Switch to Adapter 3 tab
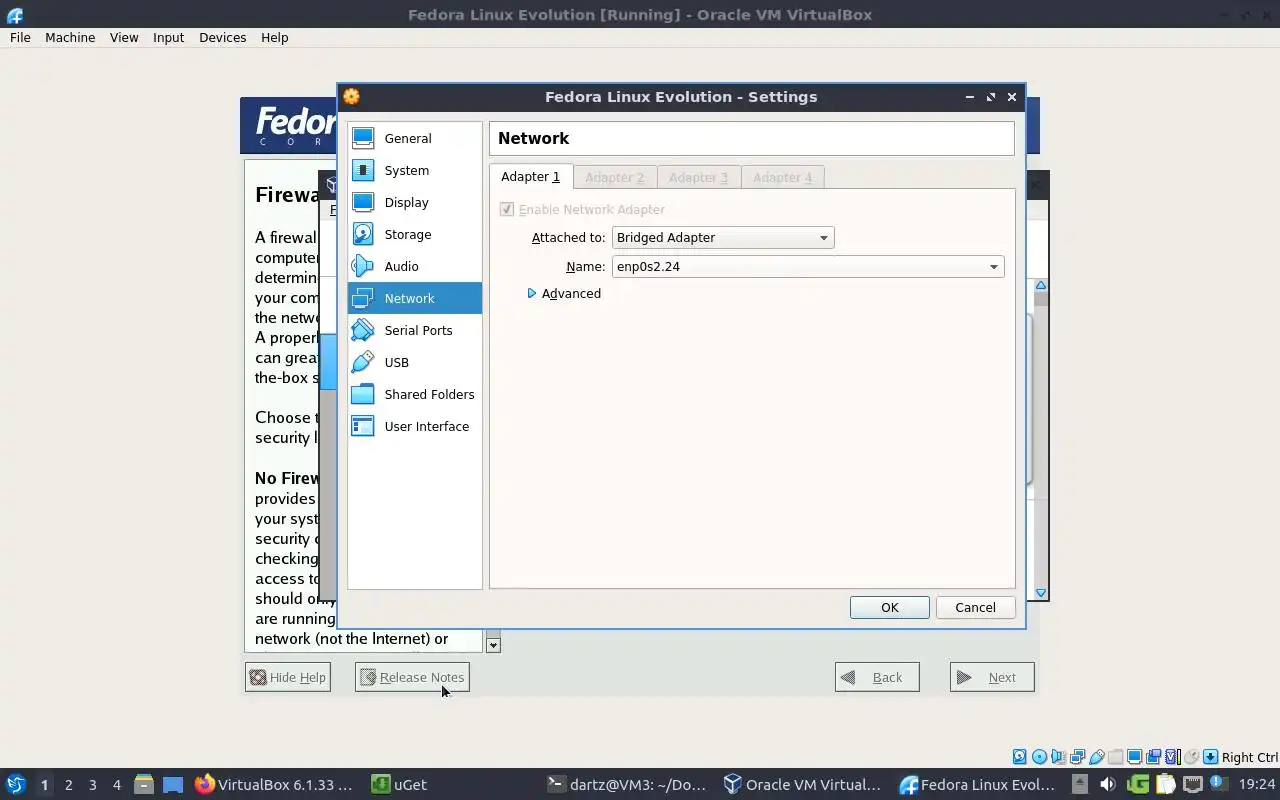The image size is (1280, 800). coord(699,177)
